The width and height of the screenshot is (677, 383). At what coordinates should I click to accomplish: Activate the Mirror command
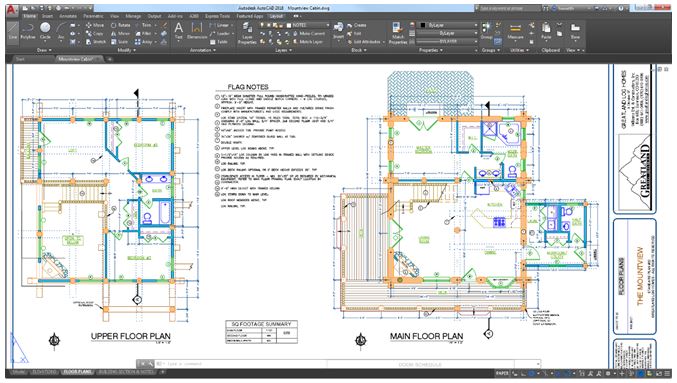pos(120,34)
